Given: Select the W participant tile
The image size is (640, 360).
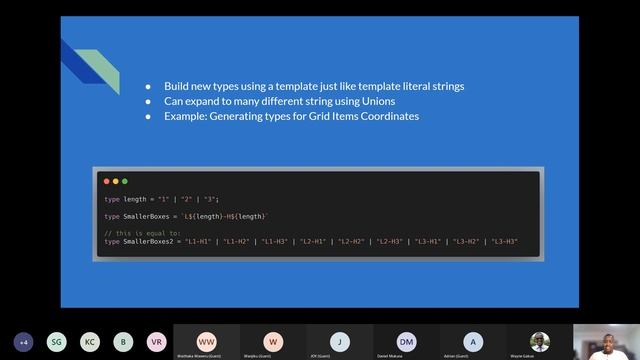Looking at the screenshot, I should pyautogui.click(x=273, y=342).
